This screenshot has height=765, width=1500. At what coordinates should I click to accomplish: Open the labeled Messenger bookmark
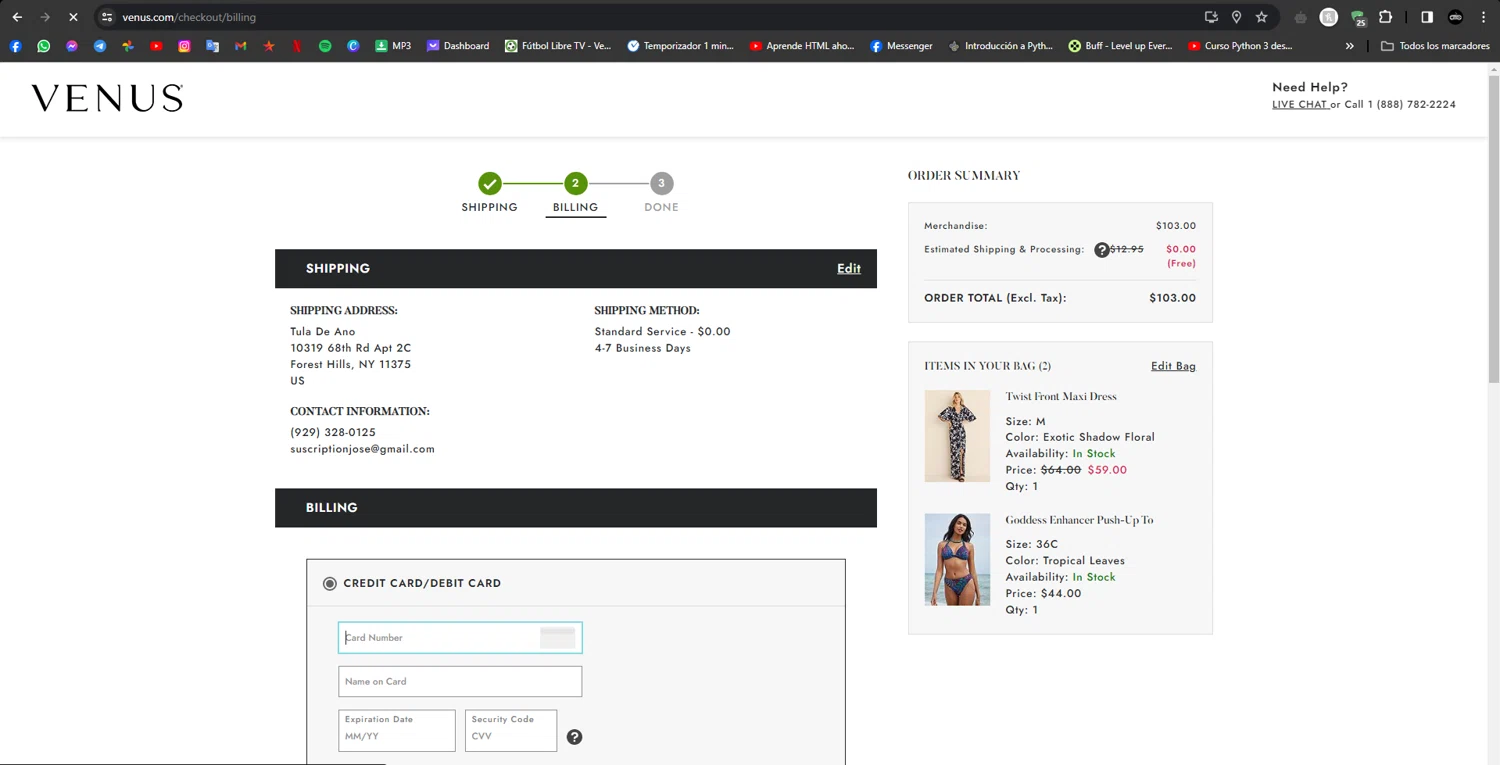[901, 46]
